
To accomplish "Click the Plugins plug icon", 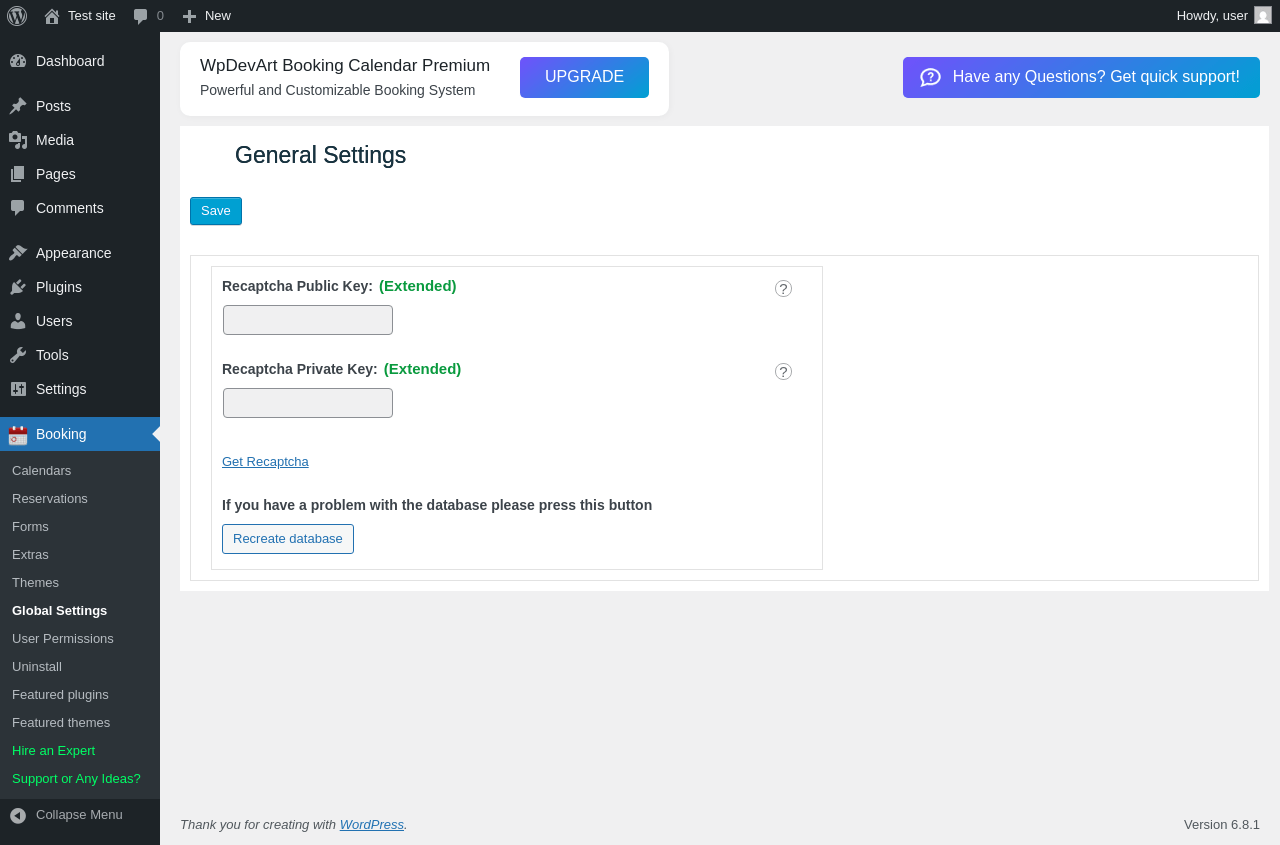I will click(18, 287).
